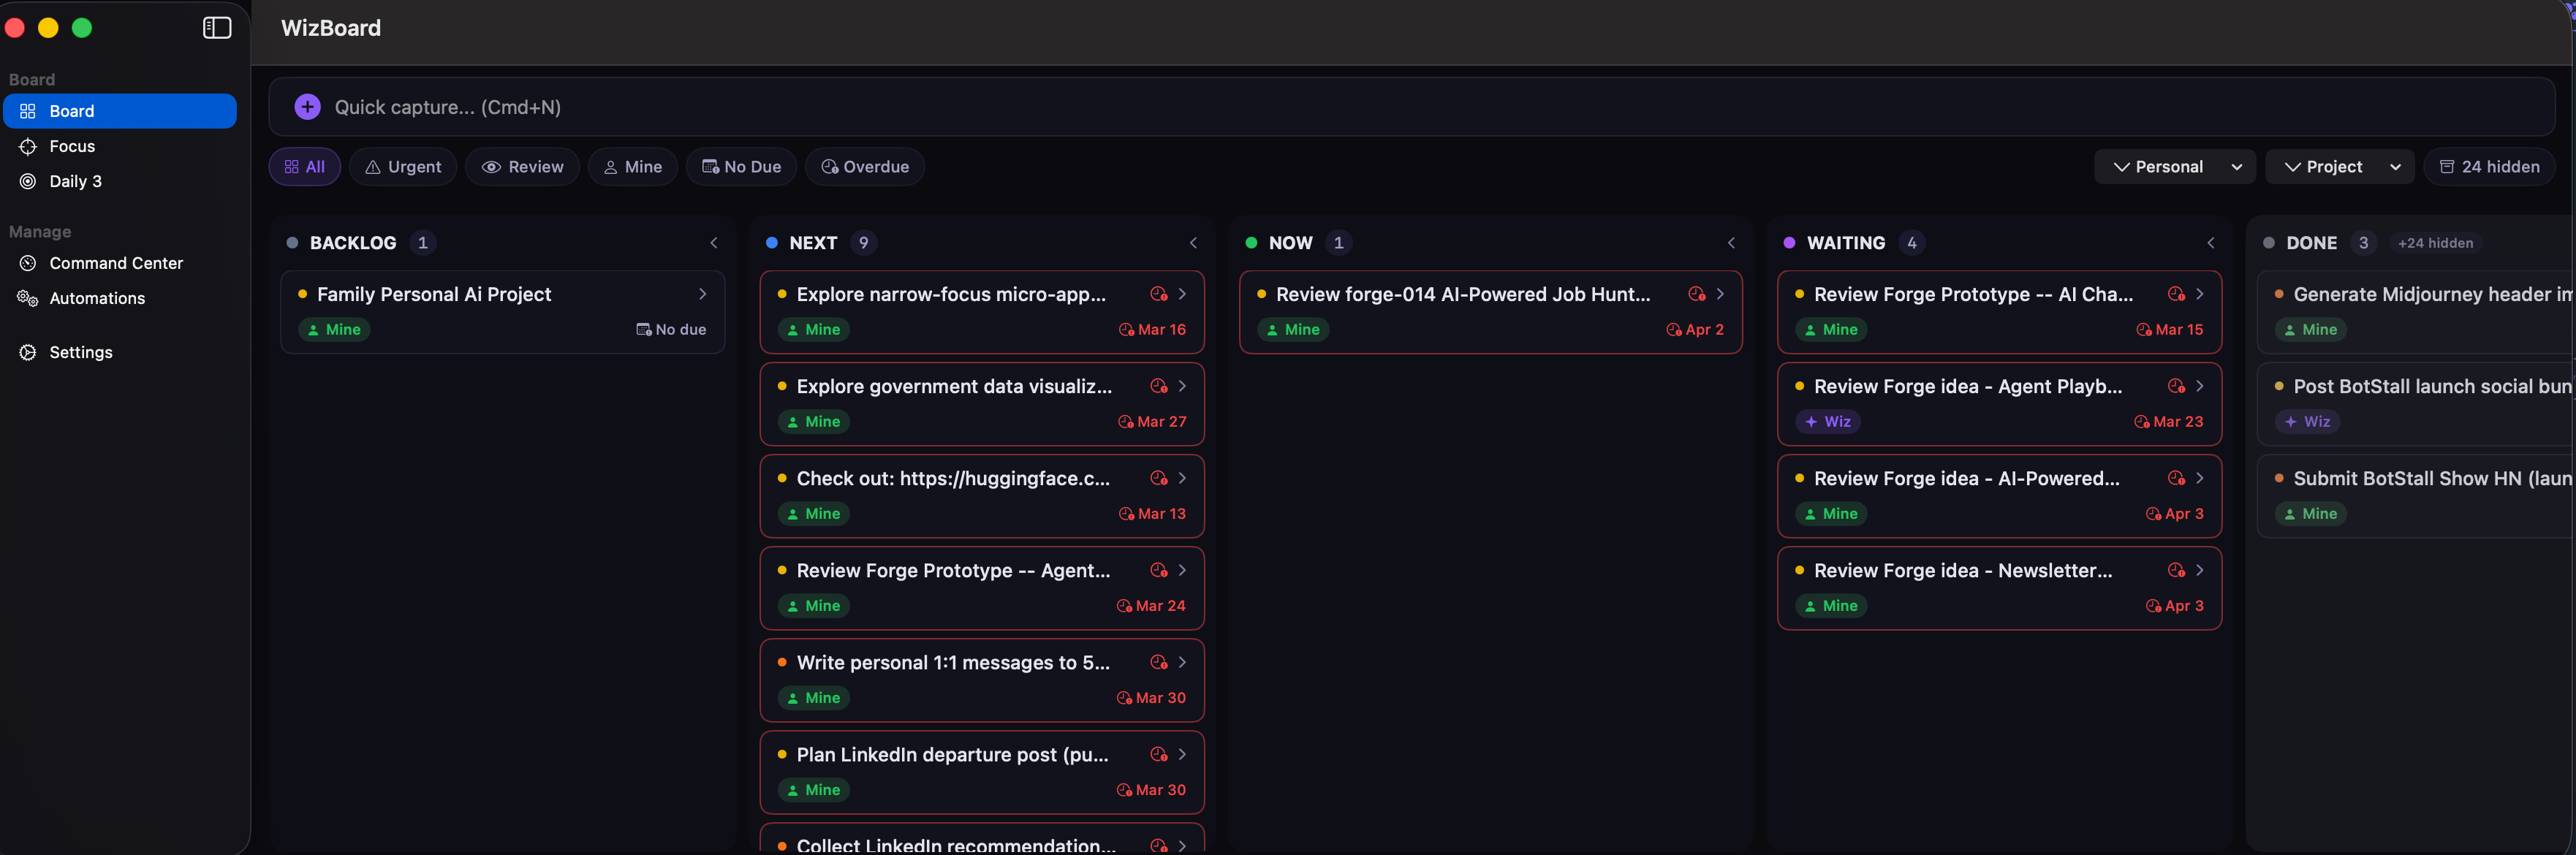Open the Personal dropdown
Viewport: 2576px width, 855px height.
coord(2174,167)
